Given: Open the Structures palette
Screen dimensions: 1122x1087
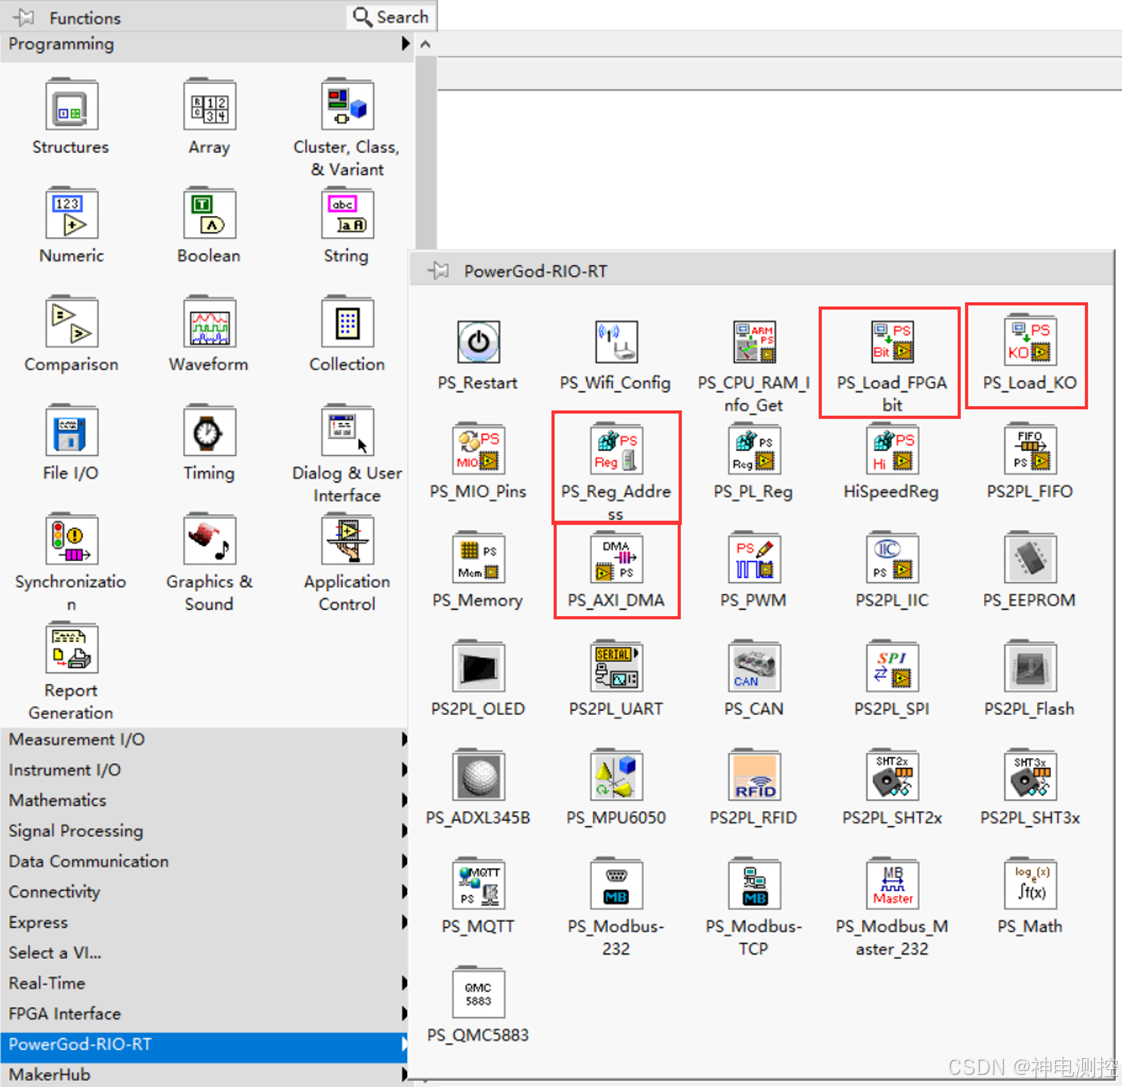Looking at the screenshot, I should click(71, 106).
